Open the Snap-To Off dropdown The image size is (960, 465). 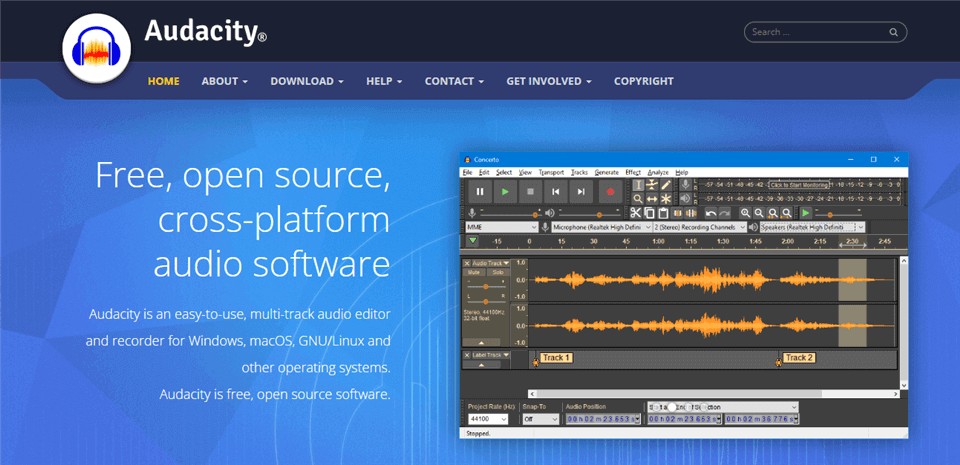click(541, 419)
